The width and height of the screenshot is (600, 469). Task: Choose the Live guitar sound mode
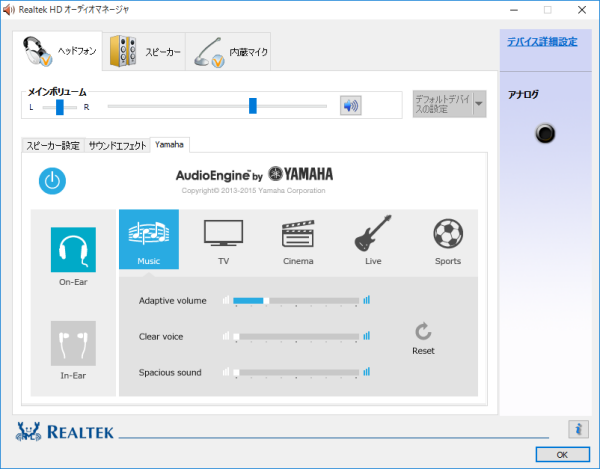(x=373, y=239)
